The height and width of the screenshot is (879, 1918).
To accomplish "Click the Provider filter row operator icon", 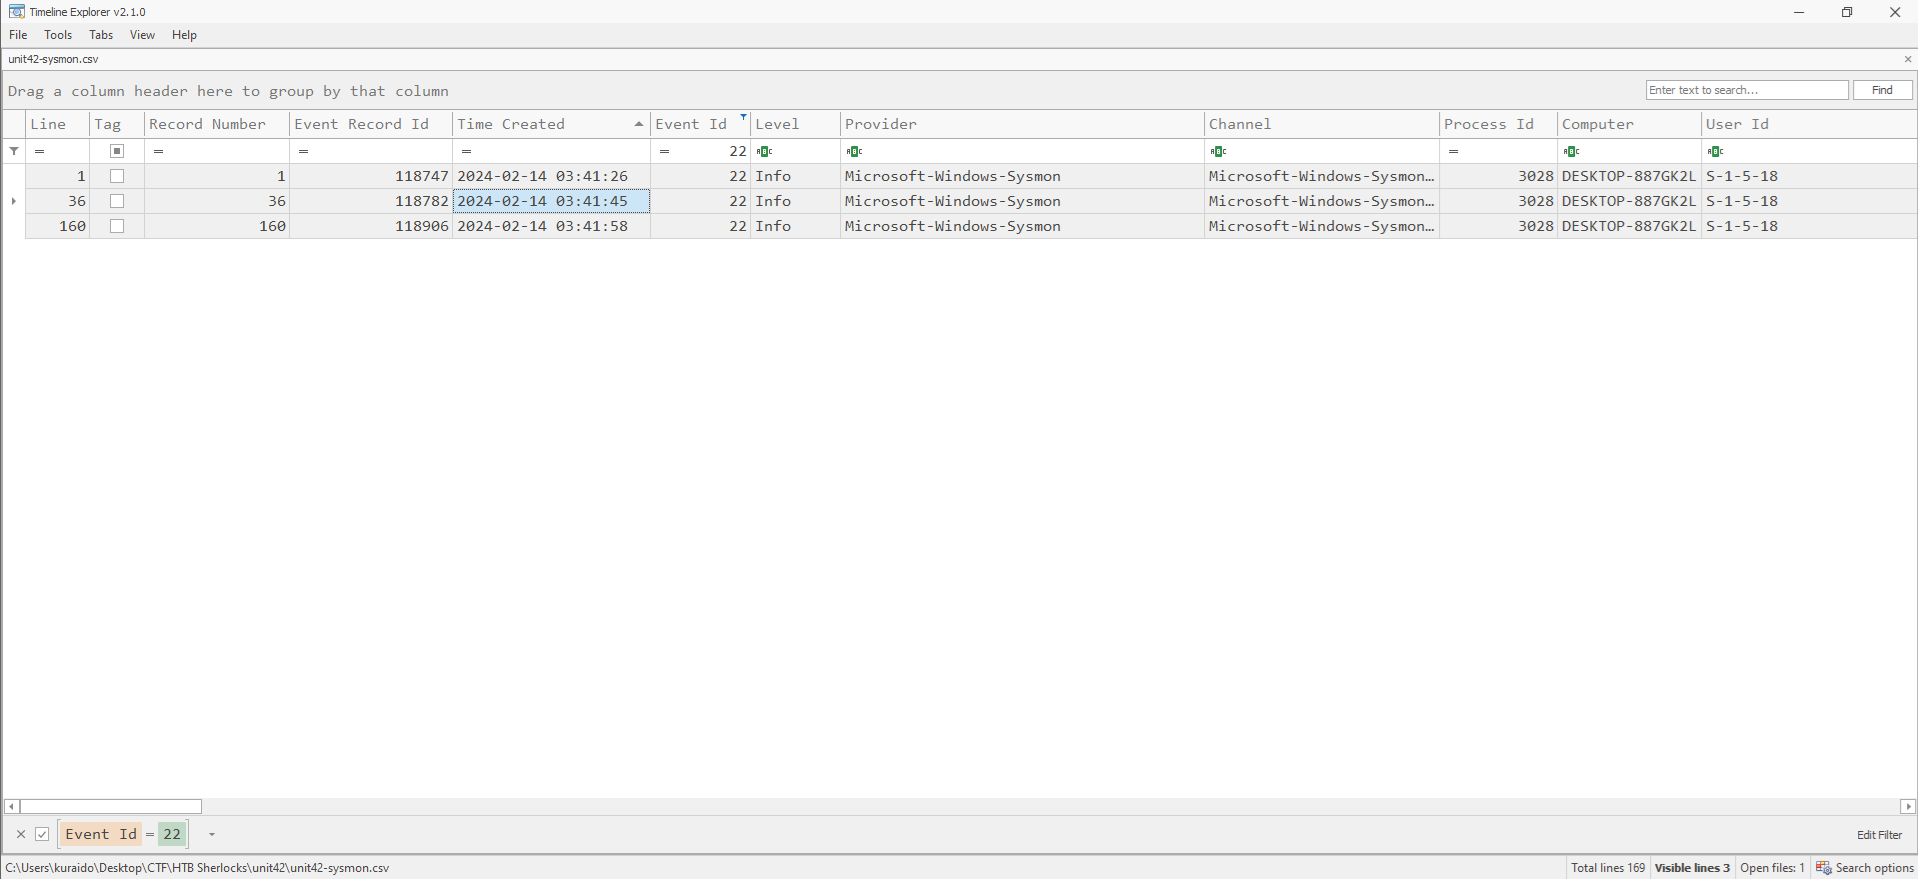I will tap(854, 152).
